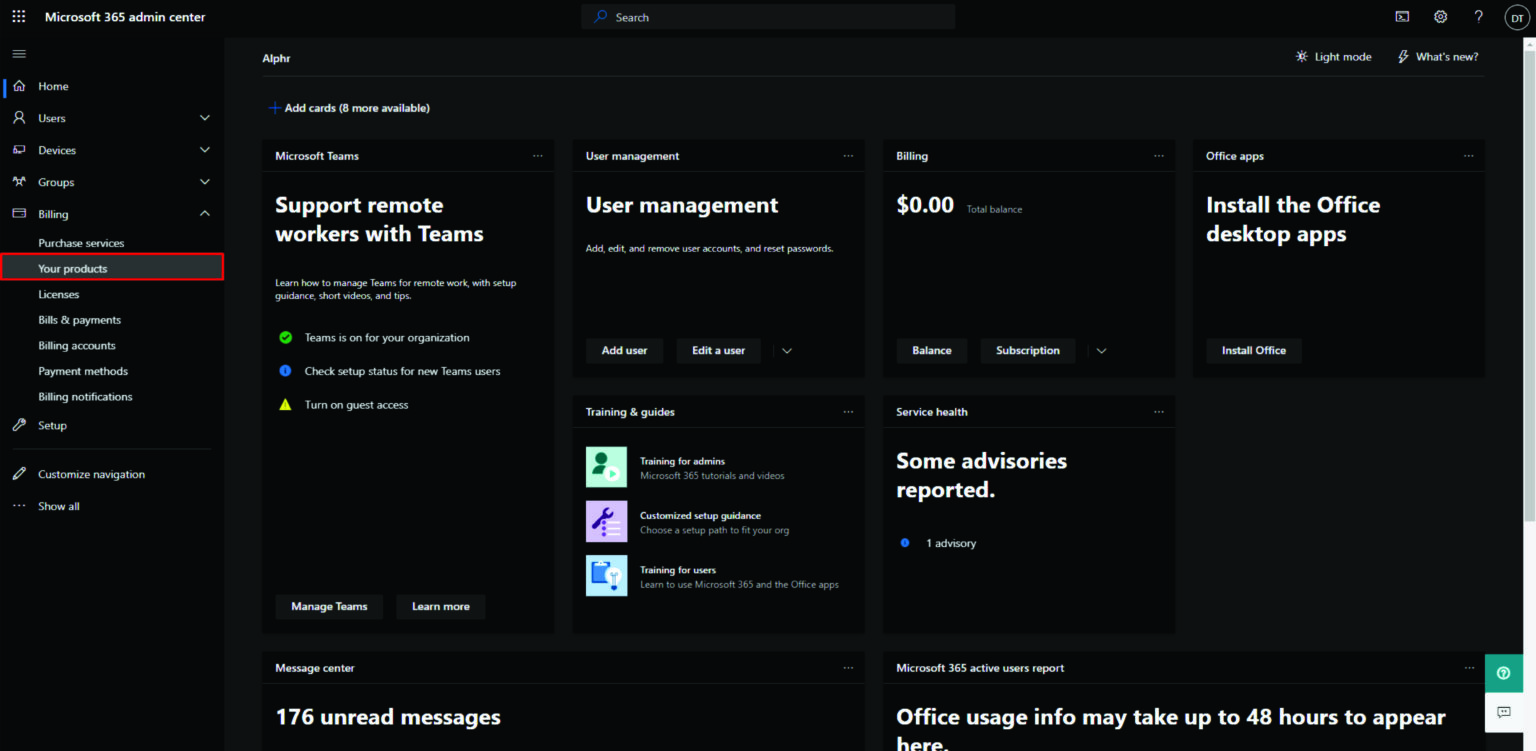Image resolution: width=1536 pixels, height=751 pixels.
Task: Open Office apps card options menu
Action: tap(1469, 156)
